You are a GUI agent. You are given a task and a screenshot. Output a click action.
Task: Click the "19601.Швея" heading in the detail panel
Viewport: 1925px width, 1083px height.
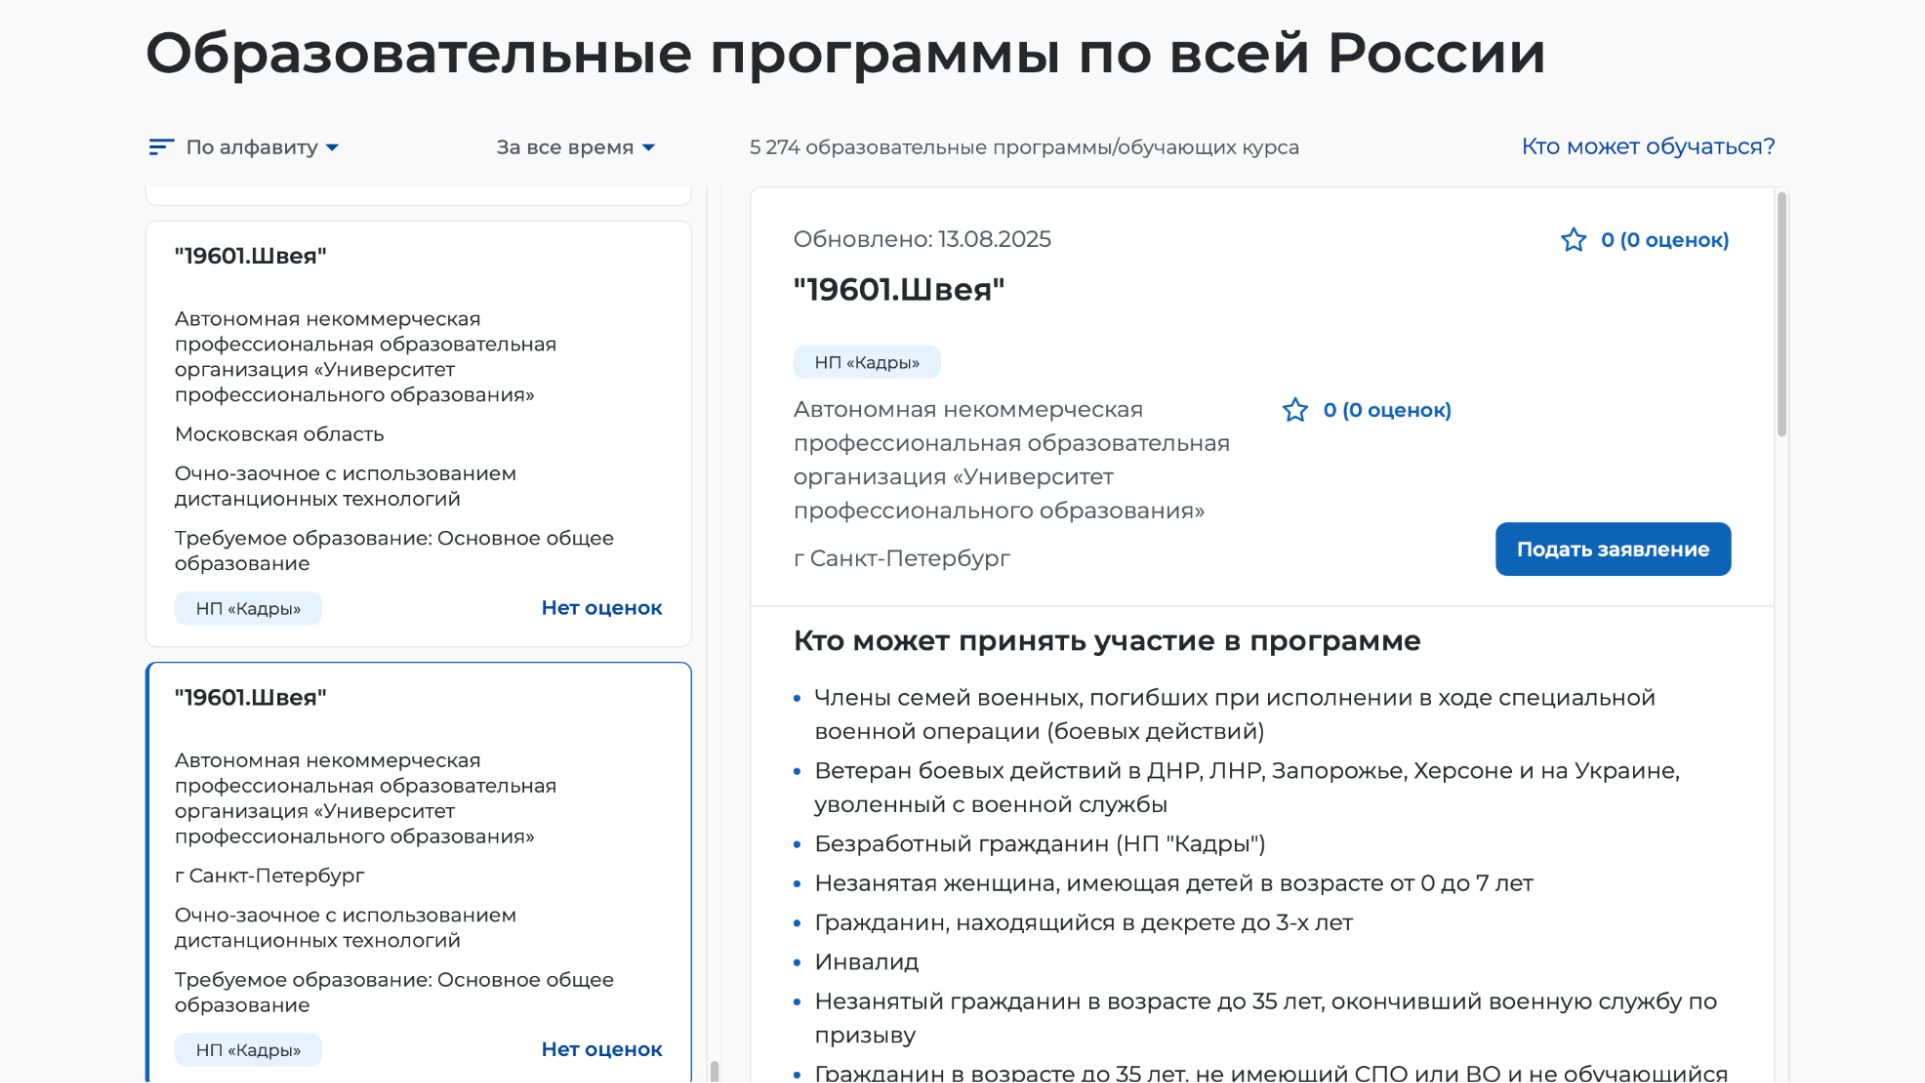click(x=898, y=290)
